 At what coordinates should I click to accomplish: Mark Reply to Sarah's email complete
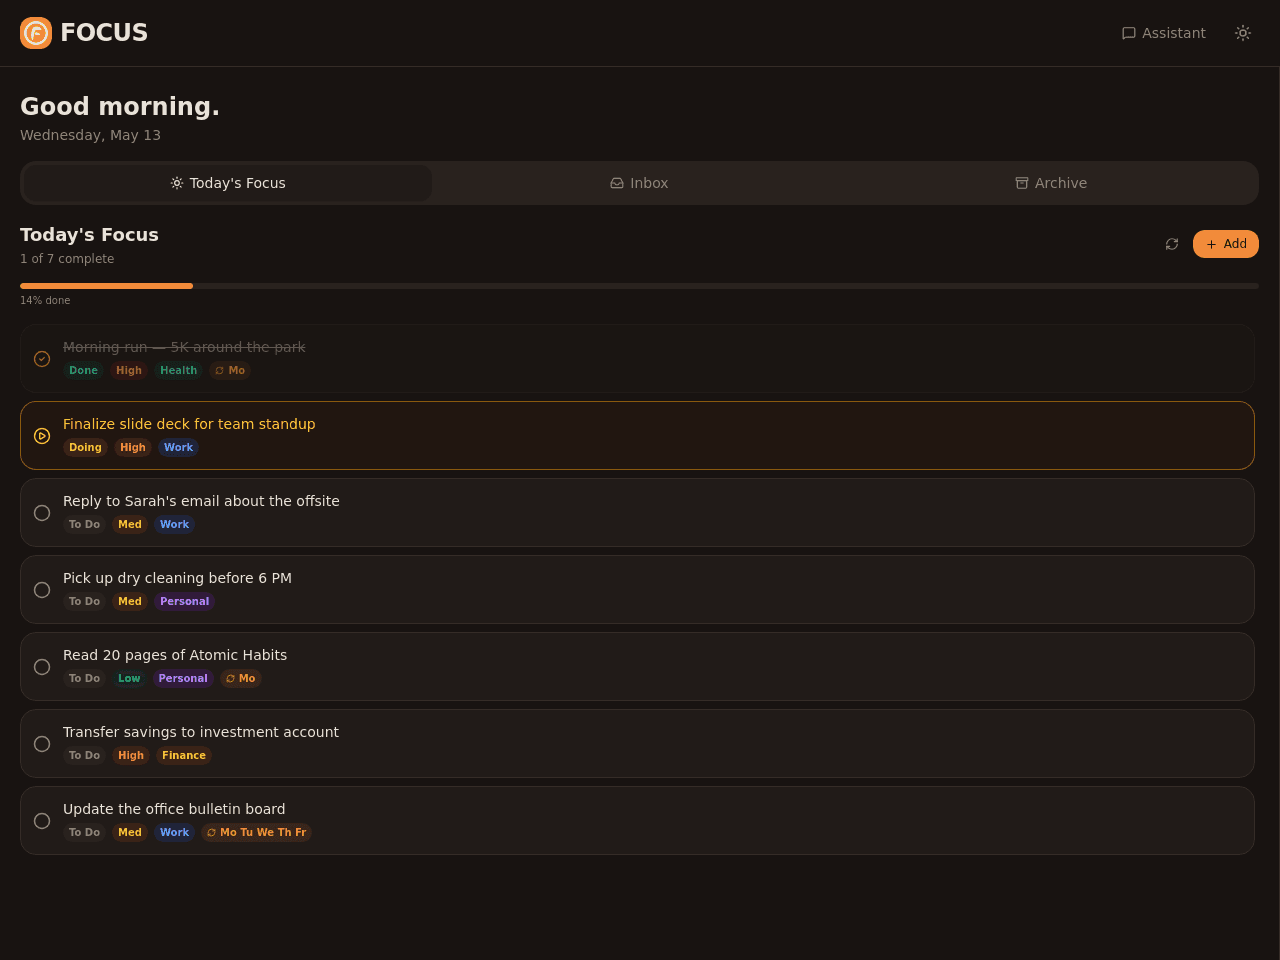42,513
